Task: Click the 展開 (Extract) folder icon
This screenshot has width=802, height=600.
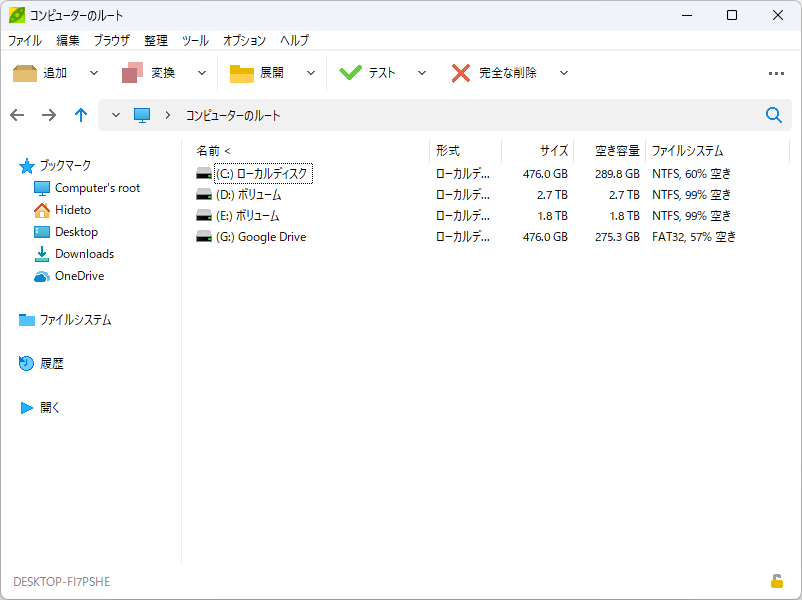Action: [241, 71]
